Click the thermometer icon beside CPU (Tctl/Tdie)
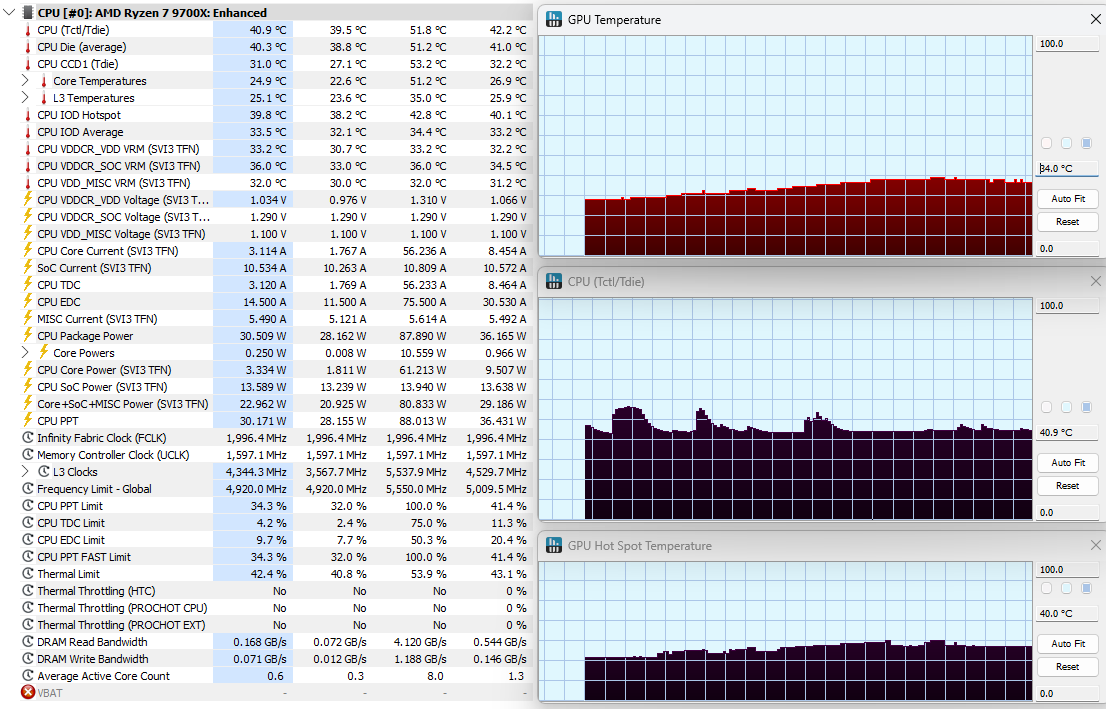The height and width of the screenshot is (709, 1106). [28, 30]
